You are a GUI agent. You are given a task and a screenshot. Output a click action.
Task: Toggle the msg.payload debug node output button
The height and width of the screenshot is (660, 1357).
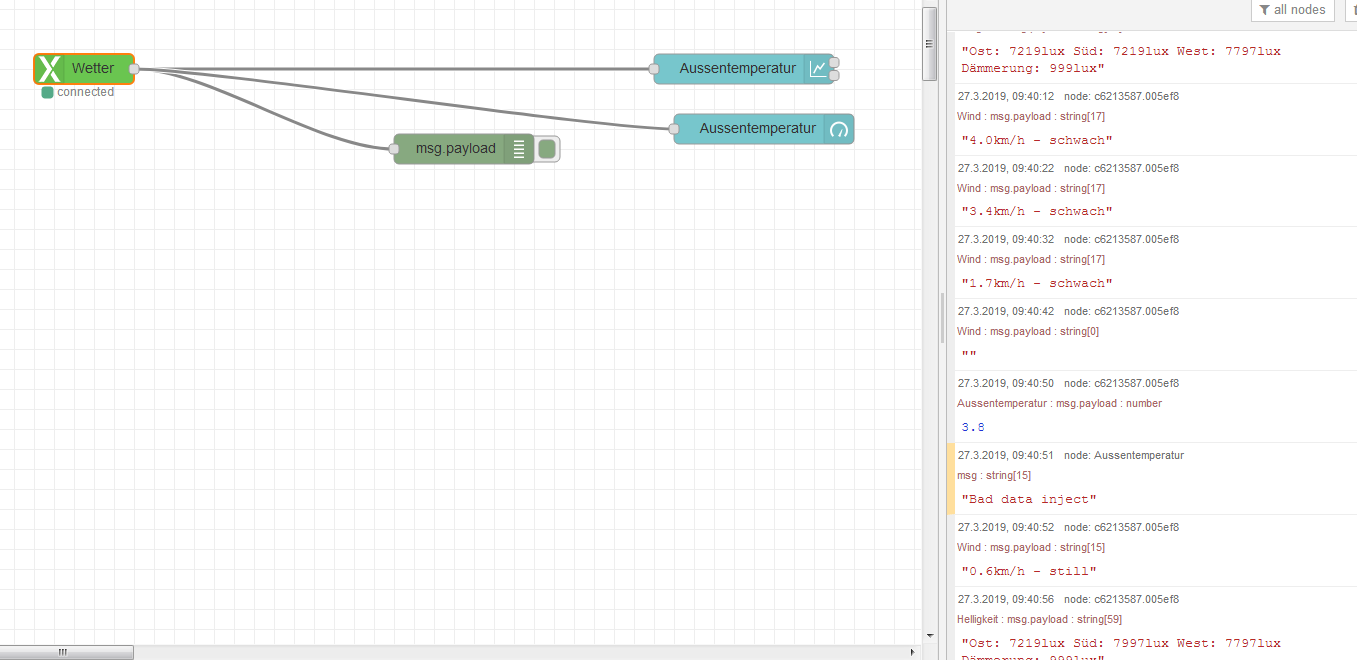(x=547, y=149)
